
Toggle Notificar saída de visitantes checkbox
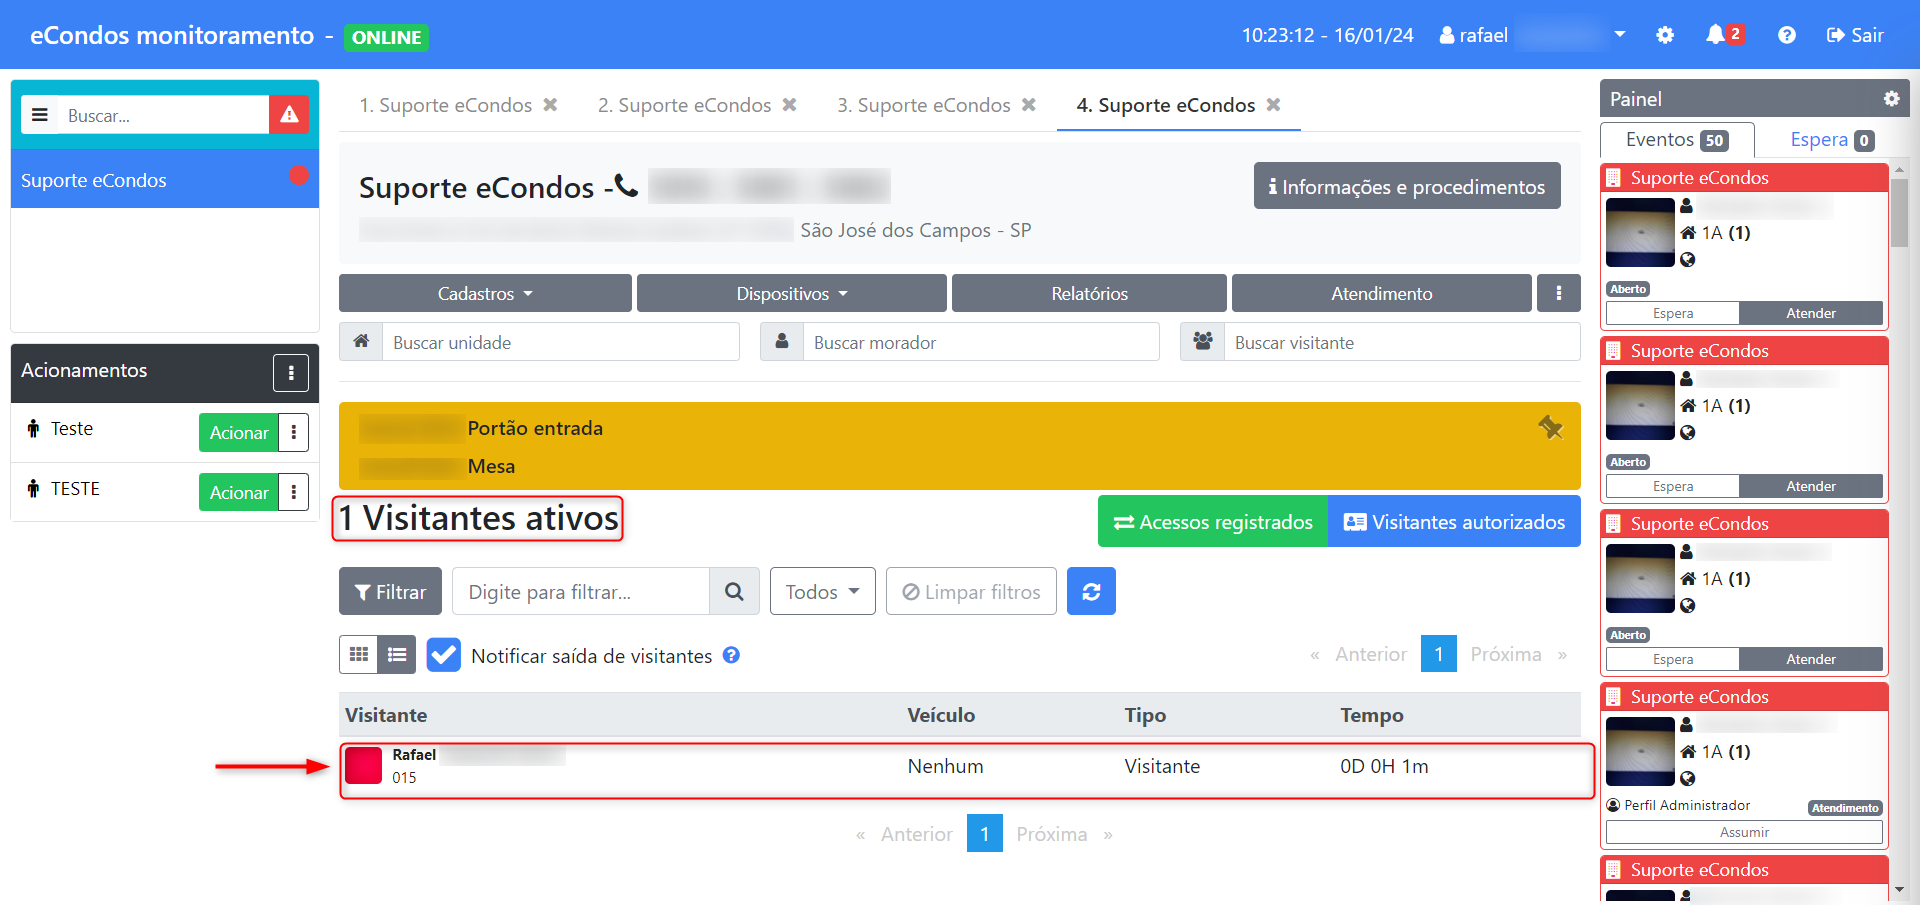[443, 655]
